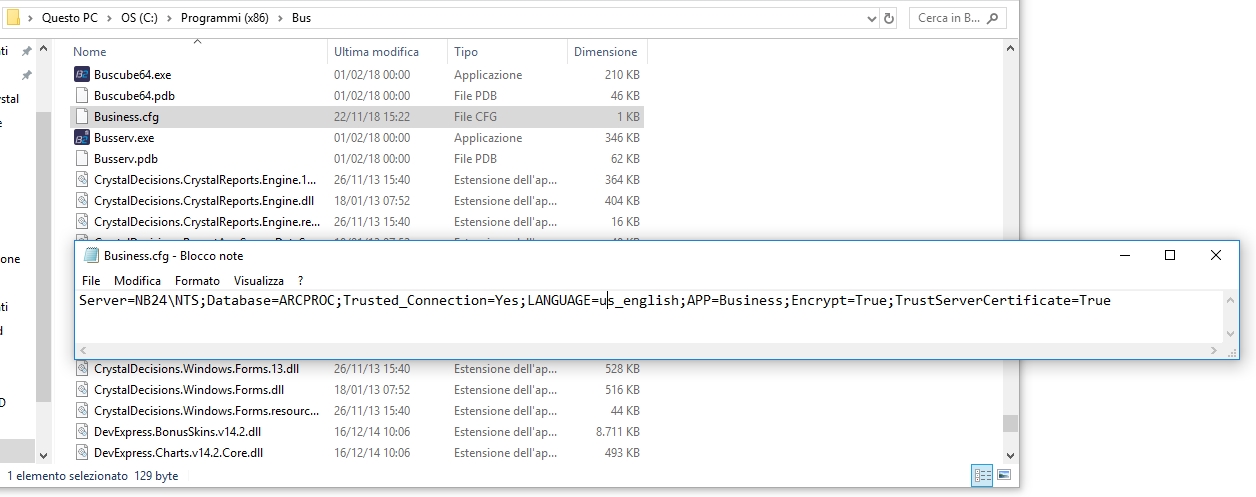This screenshot has width=1256, height=497.
Task: Click Notepad's left scroll arrow
Action: pyautogui.click(x=85, y=350)
